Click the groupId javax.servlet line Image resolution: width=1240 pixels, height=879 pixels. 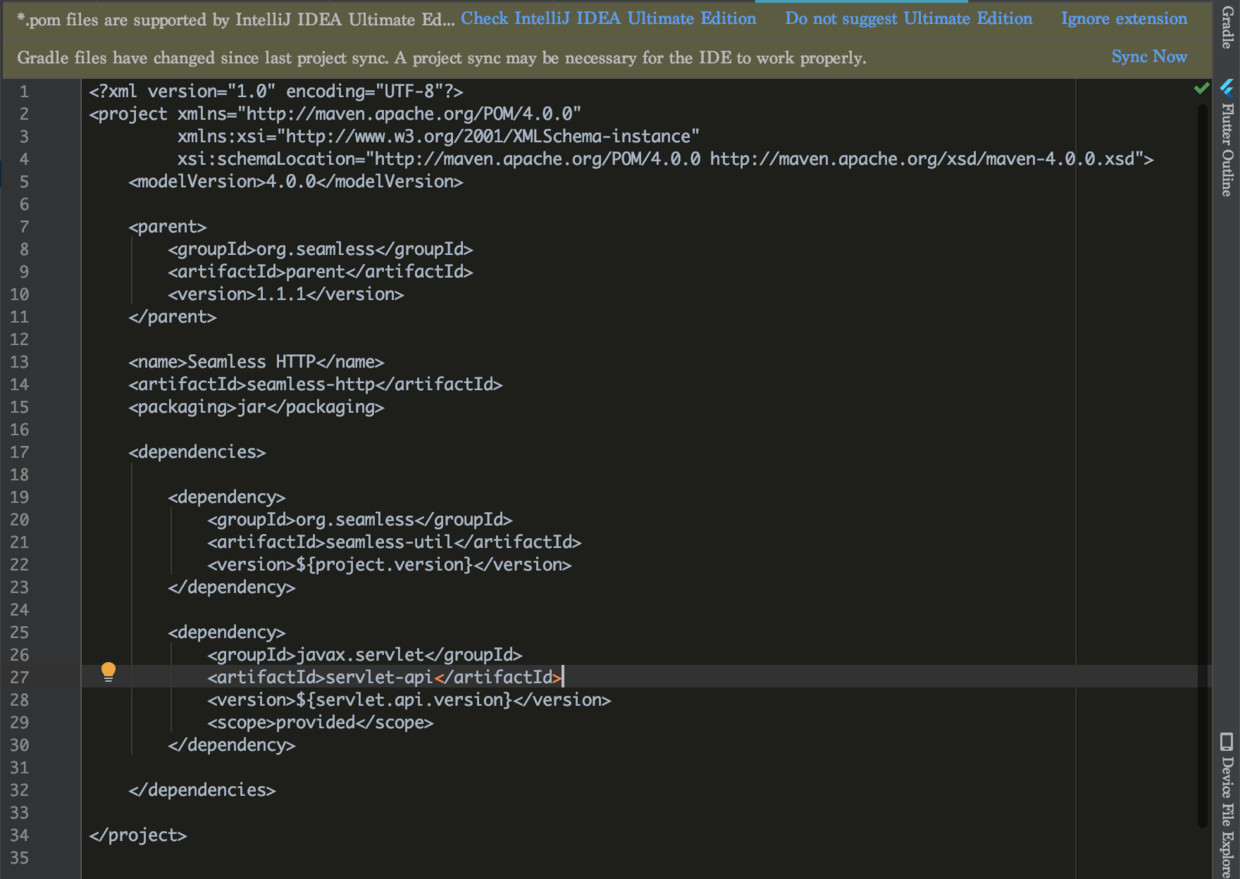[365, 655]
